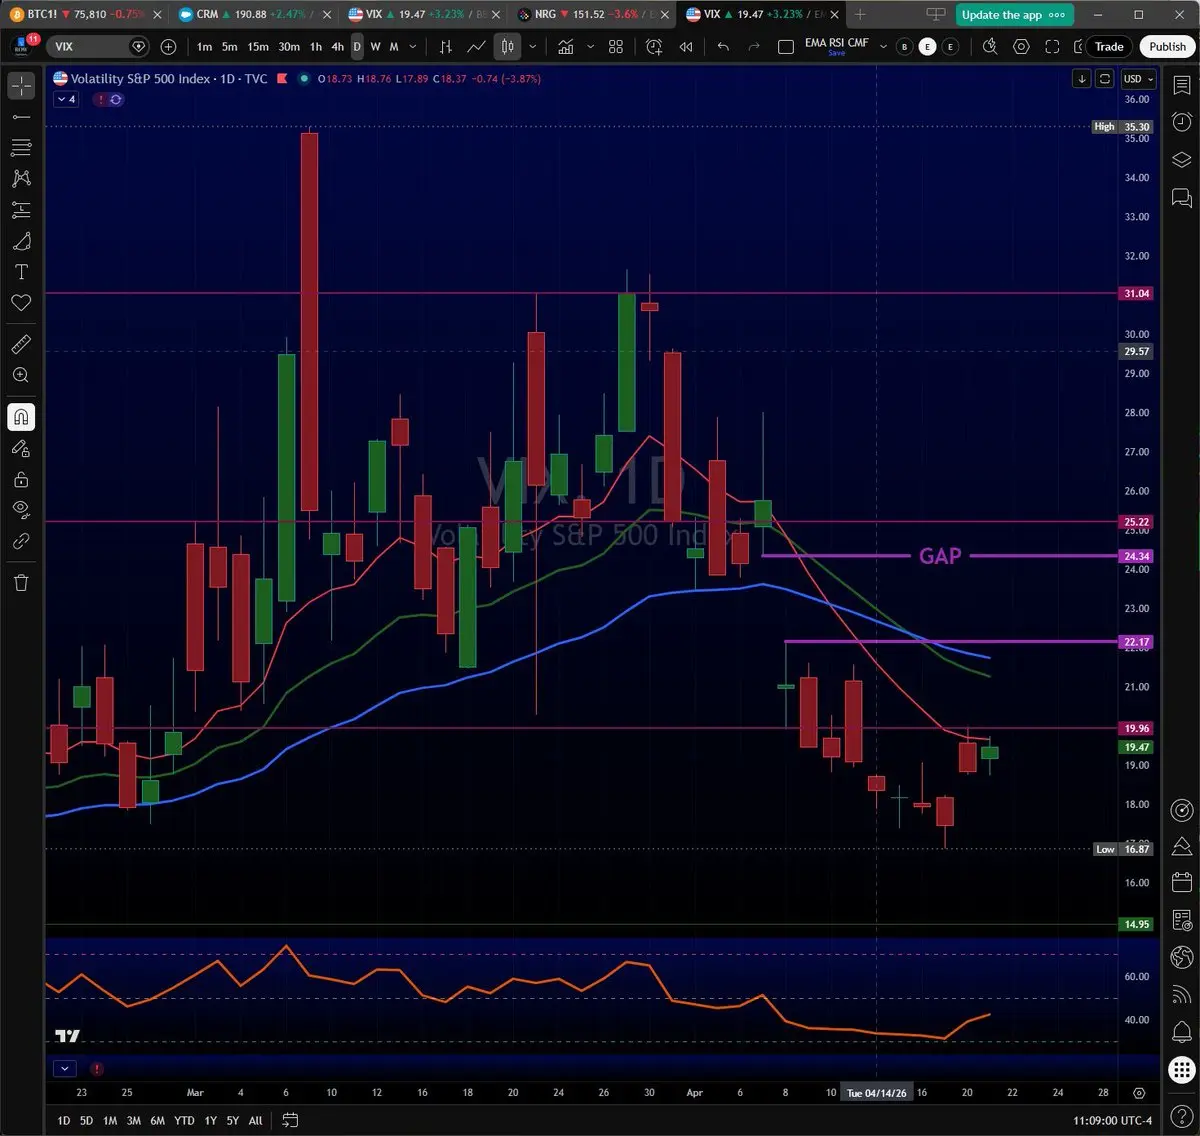The height and width of the screenshot is (1136, 1200).
Task: Select the brush drawing tool
Action: [21, 241]
